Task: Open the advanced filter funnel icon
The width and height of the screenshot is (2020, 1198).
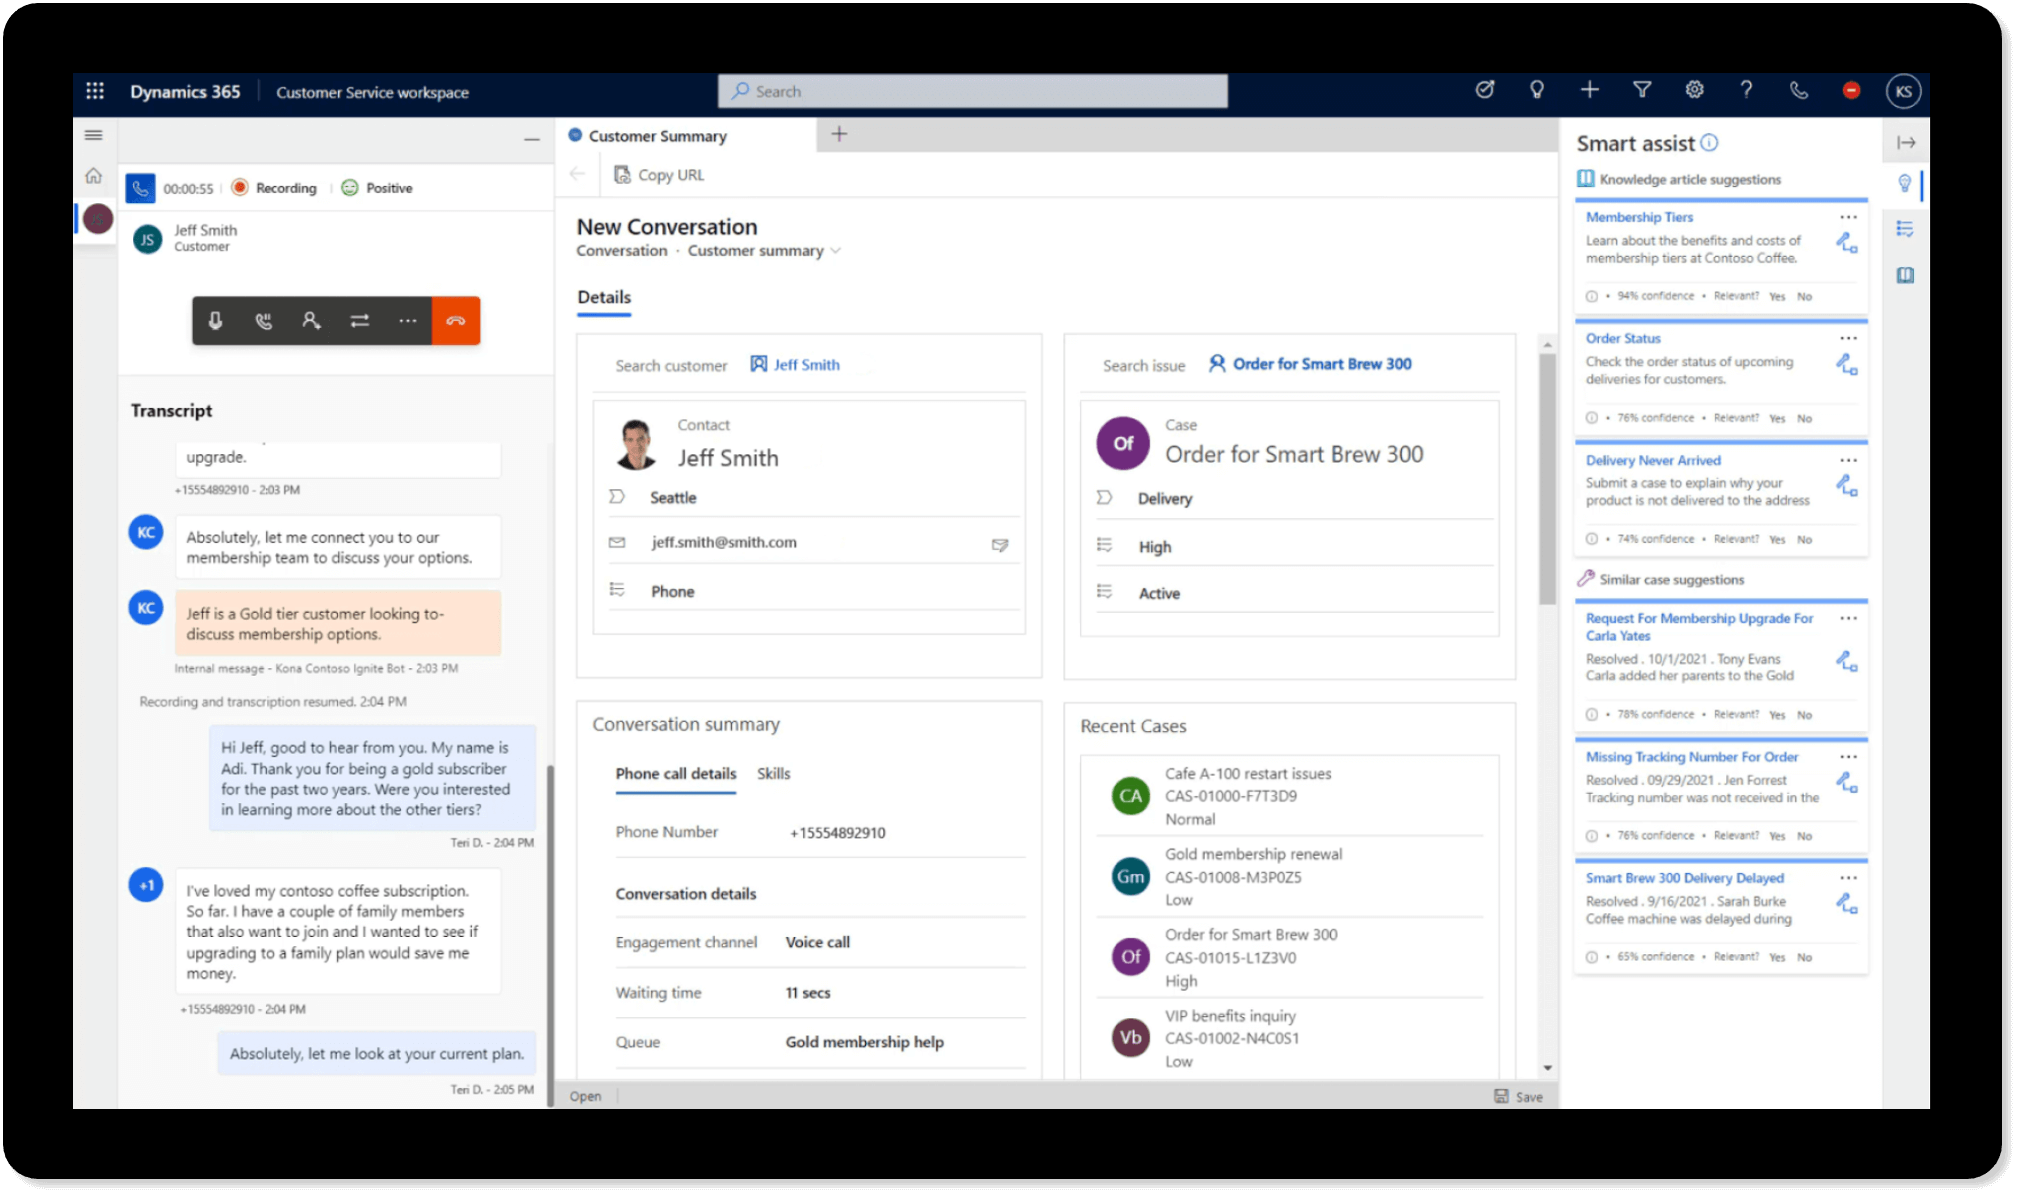Action: tap(1642, 90)
